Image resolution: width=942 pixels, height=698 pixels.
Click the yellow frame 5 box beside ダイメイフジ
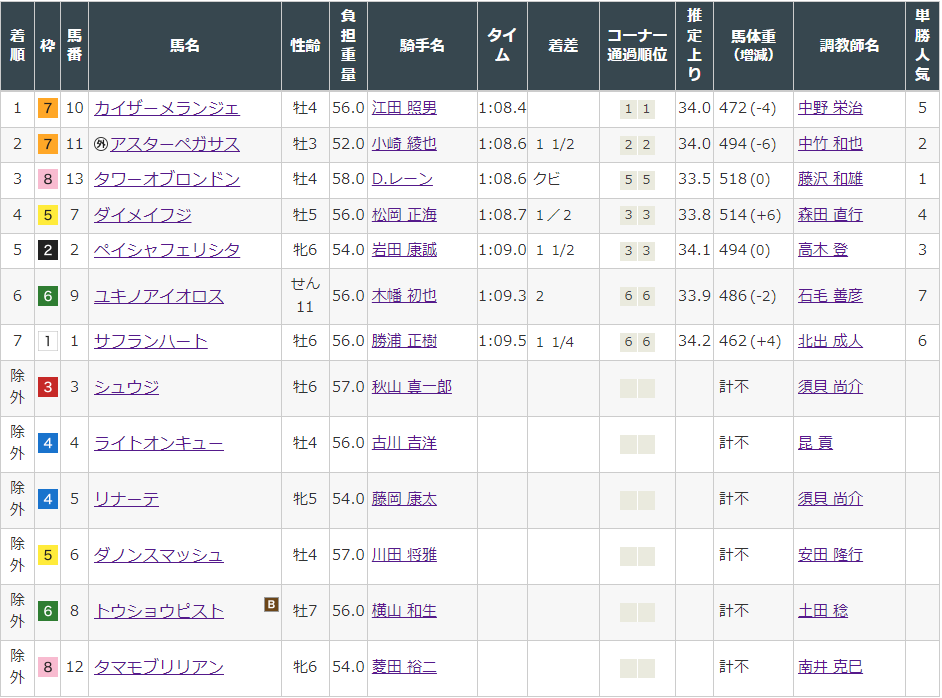pos(47,215)
